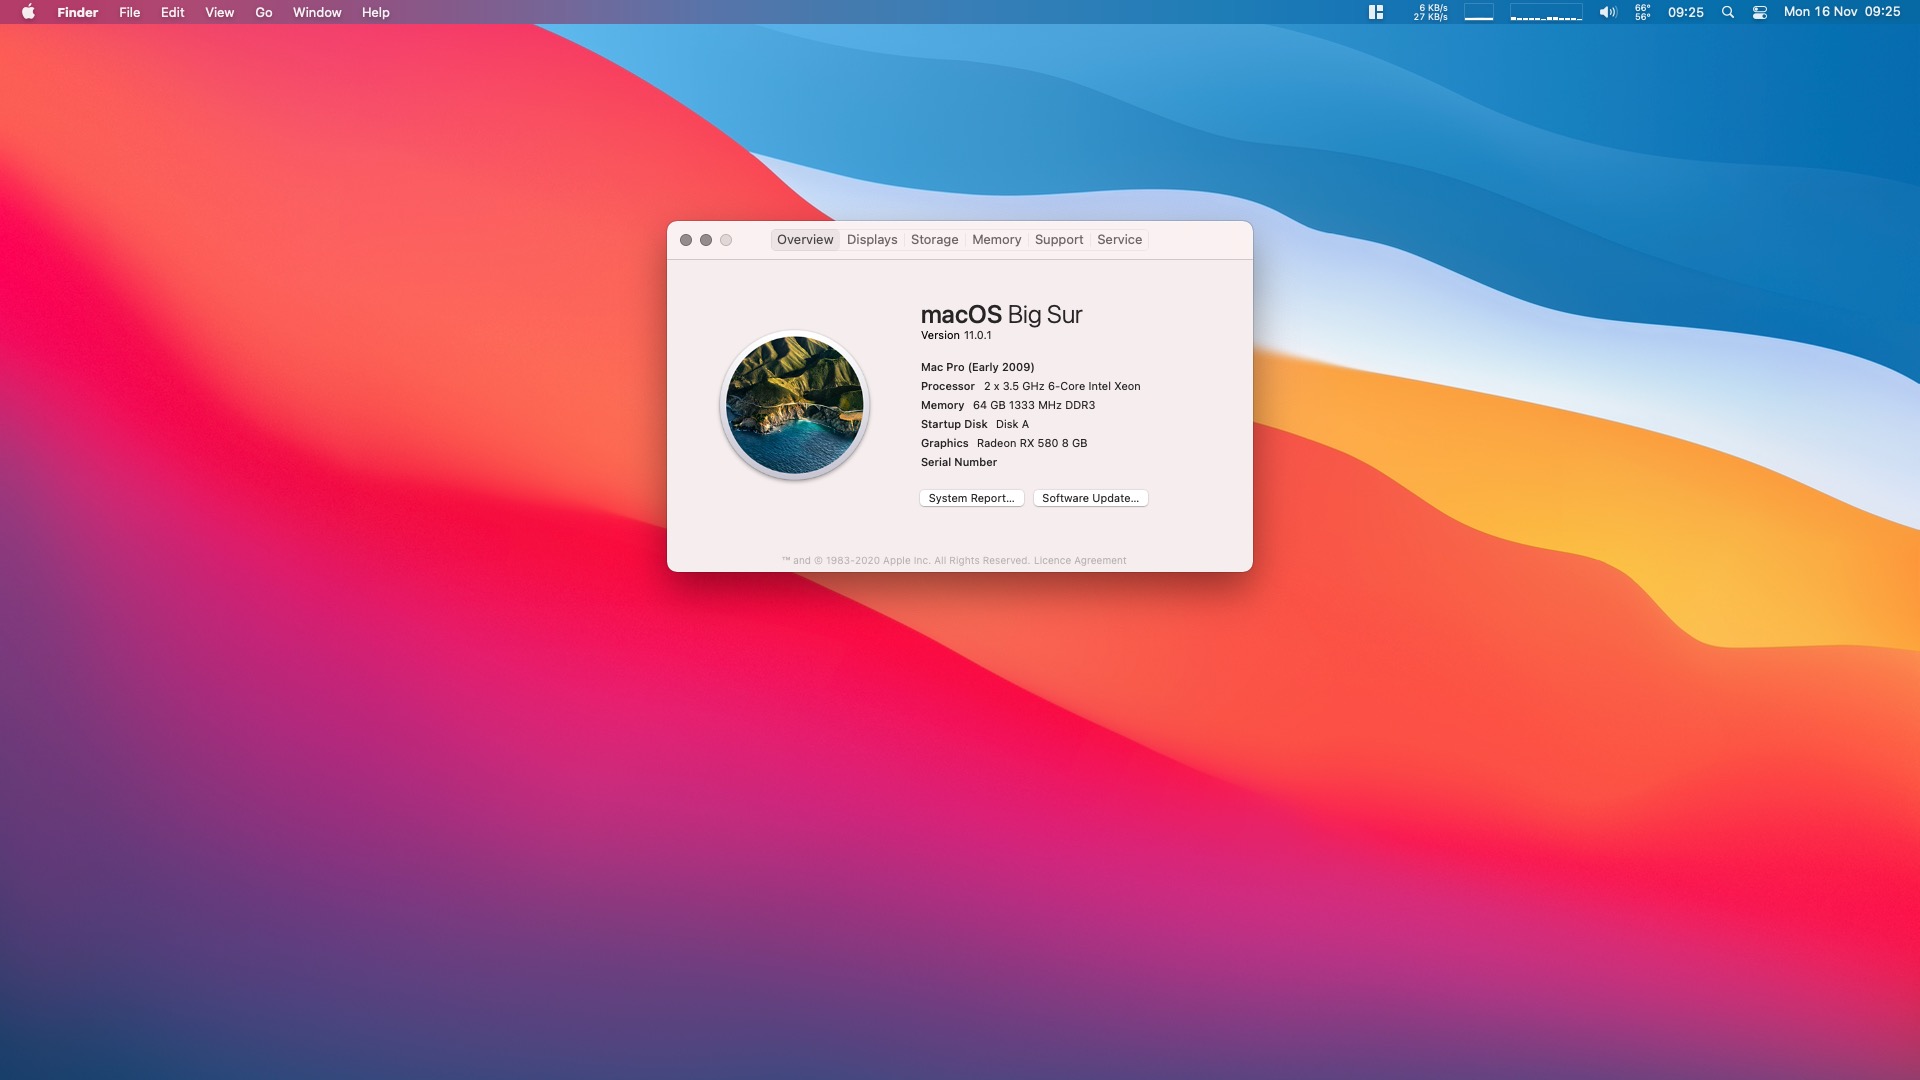This screenshot has height=1080, width=1920.
Task: Open the Memory tab
Action: [x=996, y=240]
